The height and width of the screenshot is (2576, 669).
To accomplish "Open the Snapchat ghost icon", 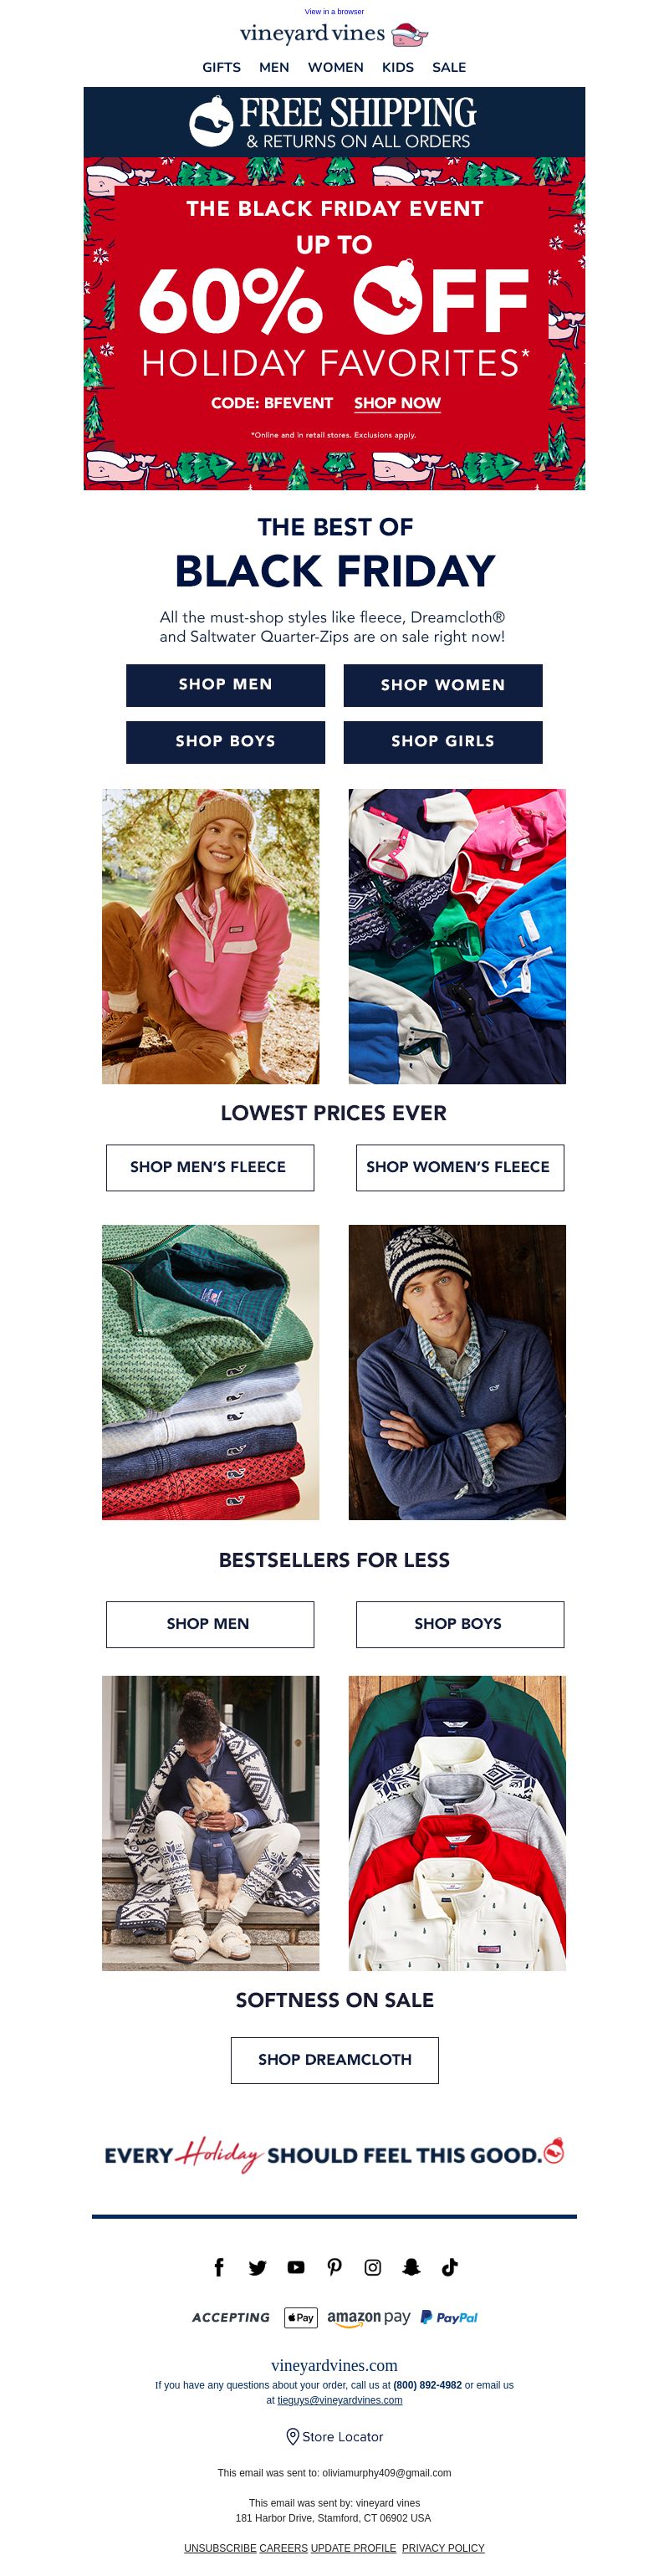I will pyautogui.click(x=411, y=2267).
